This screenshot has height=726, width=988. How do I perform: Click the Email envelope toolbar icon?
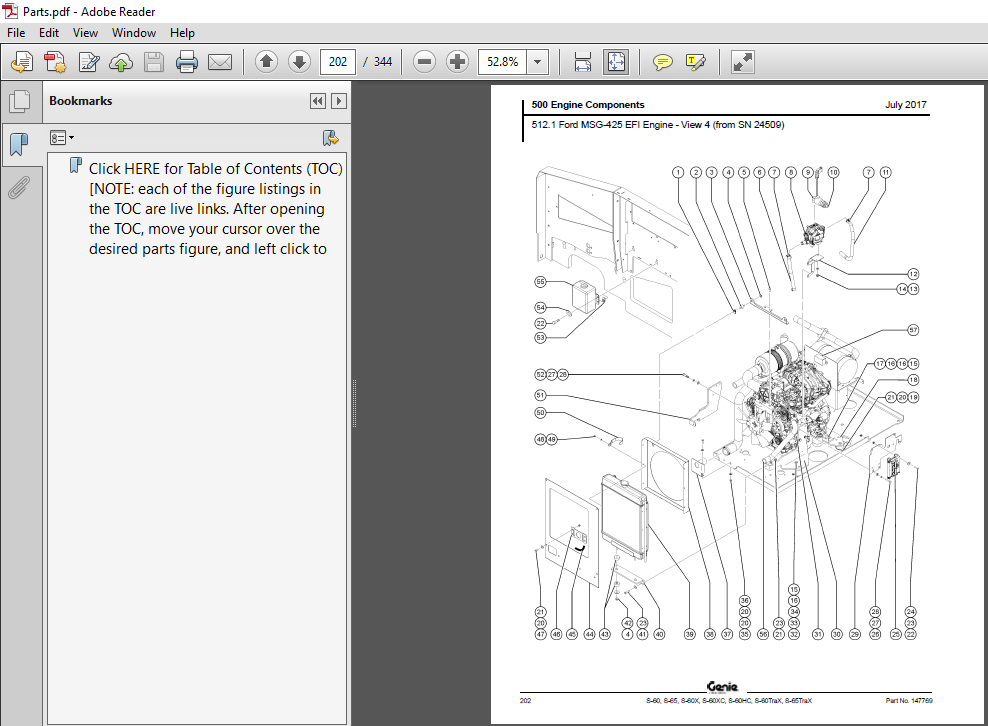pos(220,62)
